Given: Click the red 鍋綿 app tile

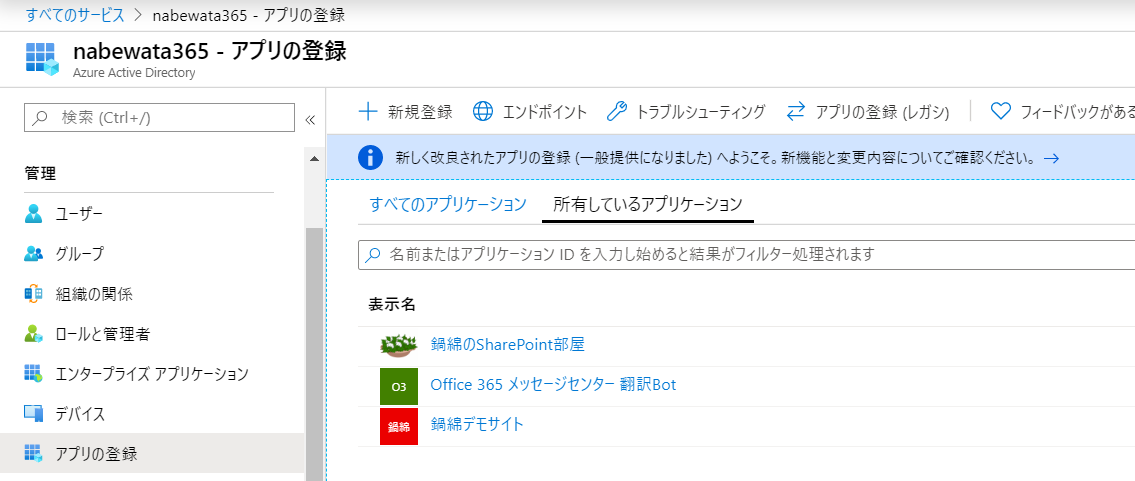Looking at the screenshot, I should click(x=399, y=426).
